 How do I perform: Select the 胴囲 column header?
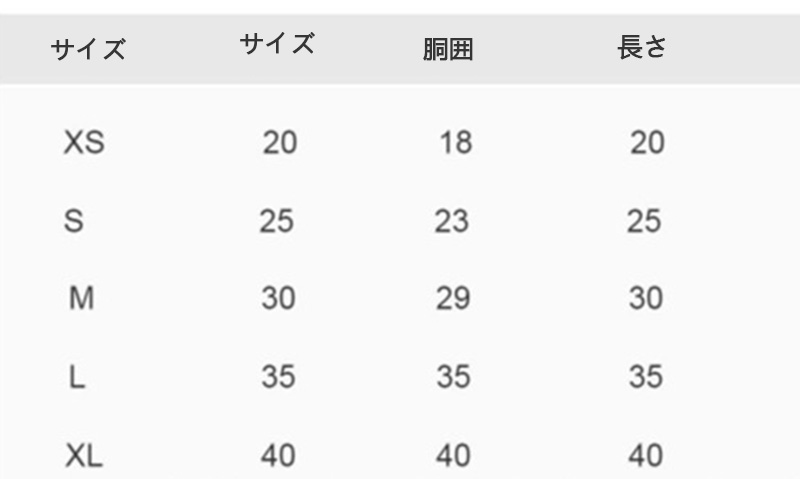[448, 49]
